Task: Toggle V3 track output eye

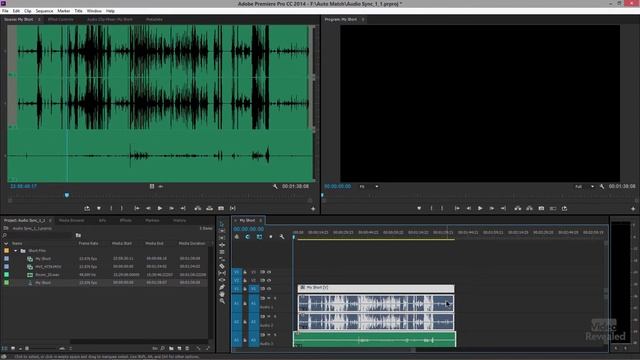Action: pyautogui.click(x=269, y=272)
